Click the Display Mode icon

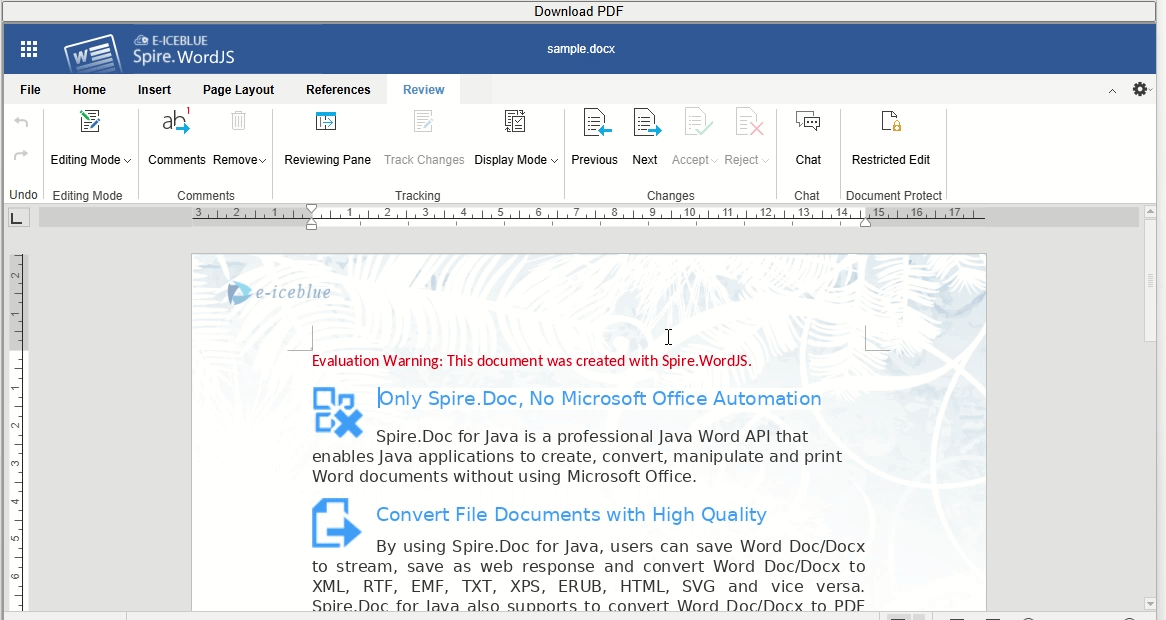(x=515, y=121)
